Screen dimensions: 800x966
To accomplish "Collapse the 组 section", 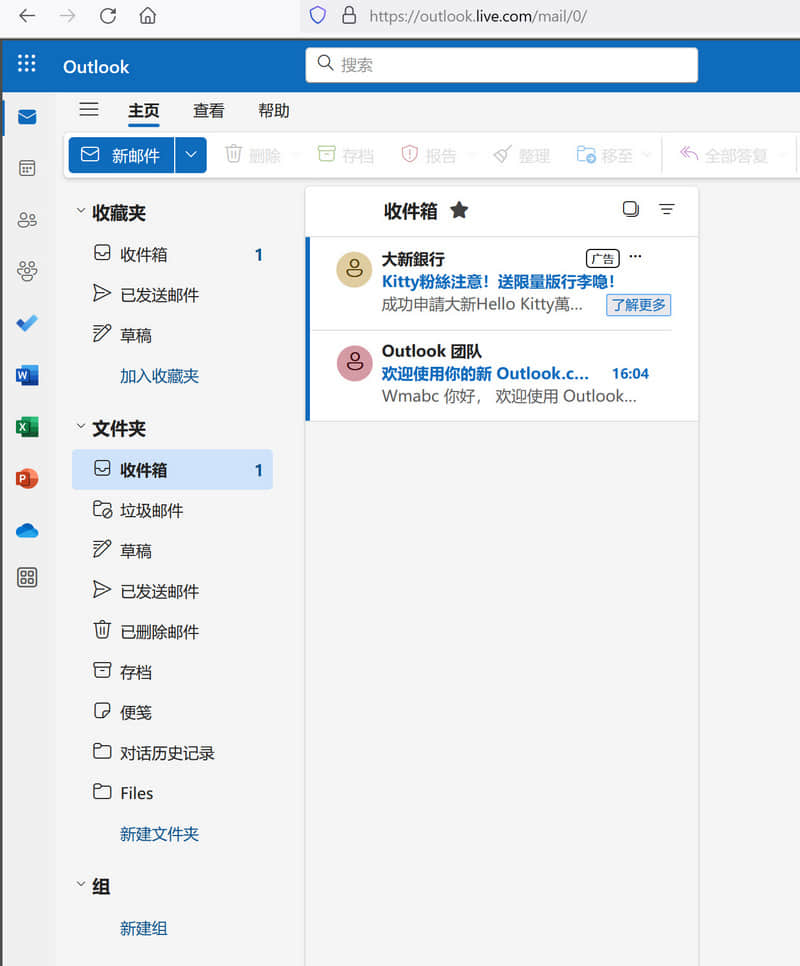I will 81,885.
